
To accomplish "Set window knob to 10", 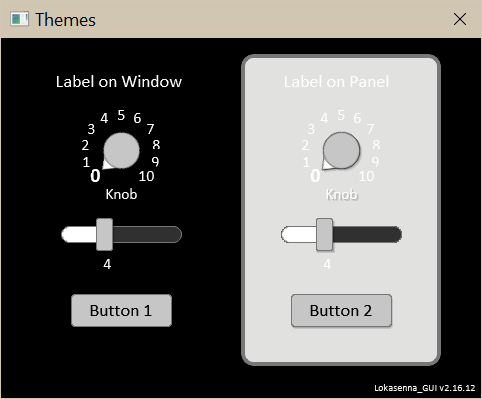I will coord(146,176).
